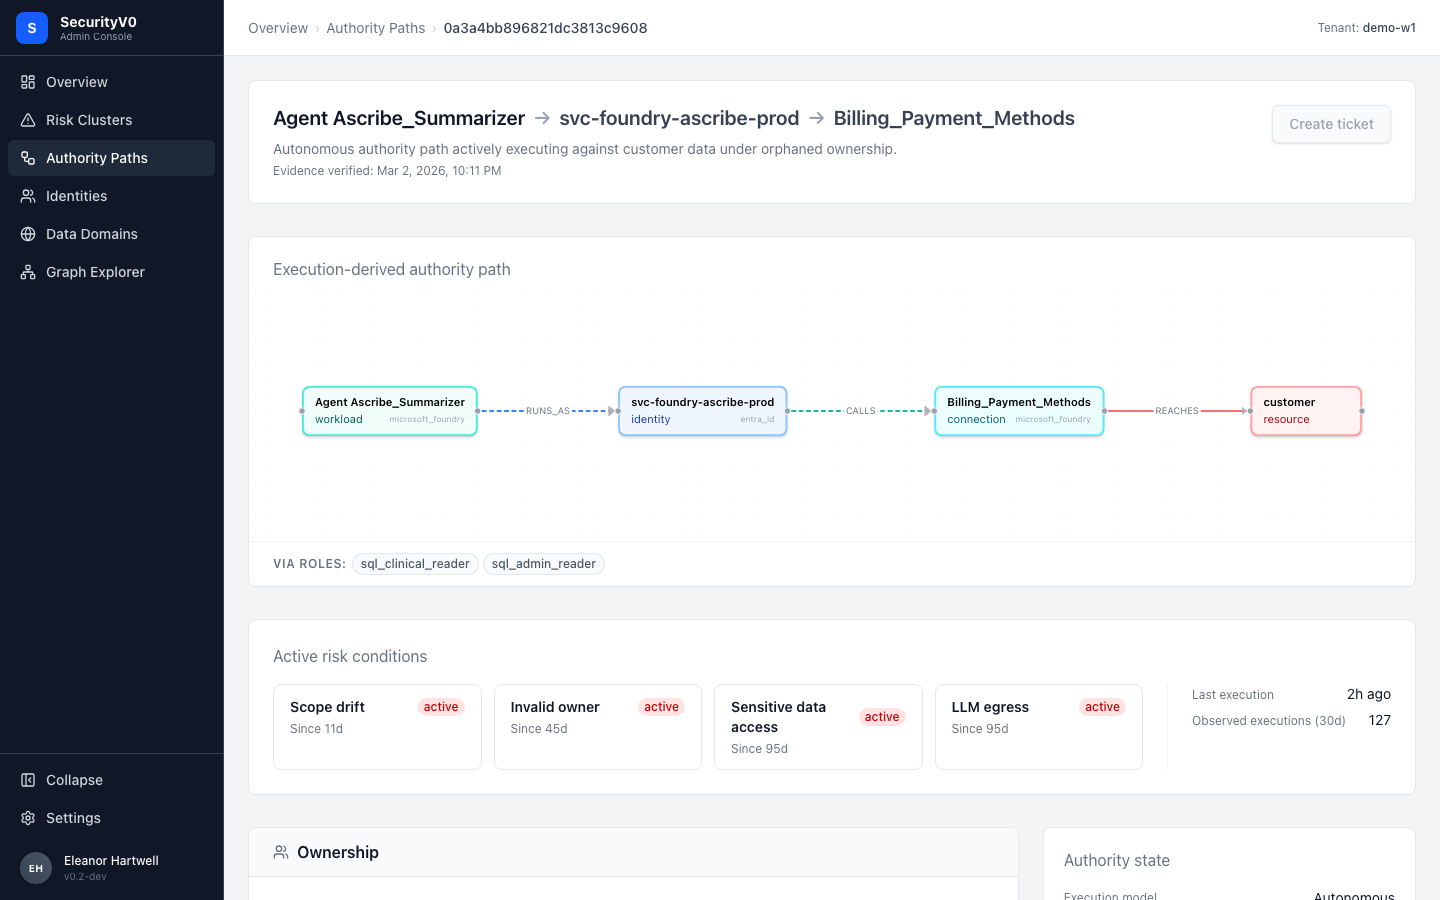
Task: Click the RUNS_AS edge label
Action: tap(548, 411)
